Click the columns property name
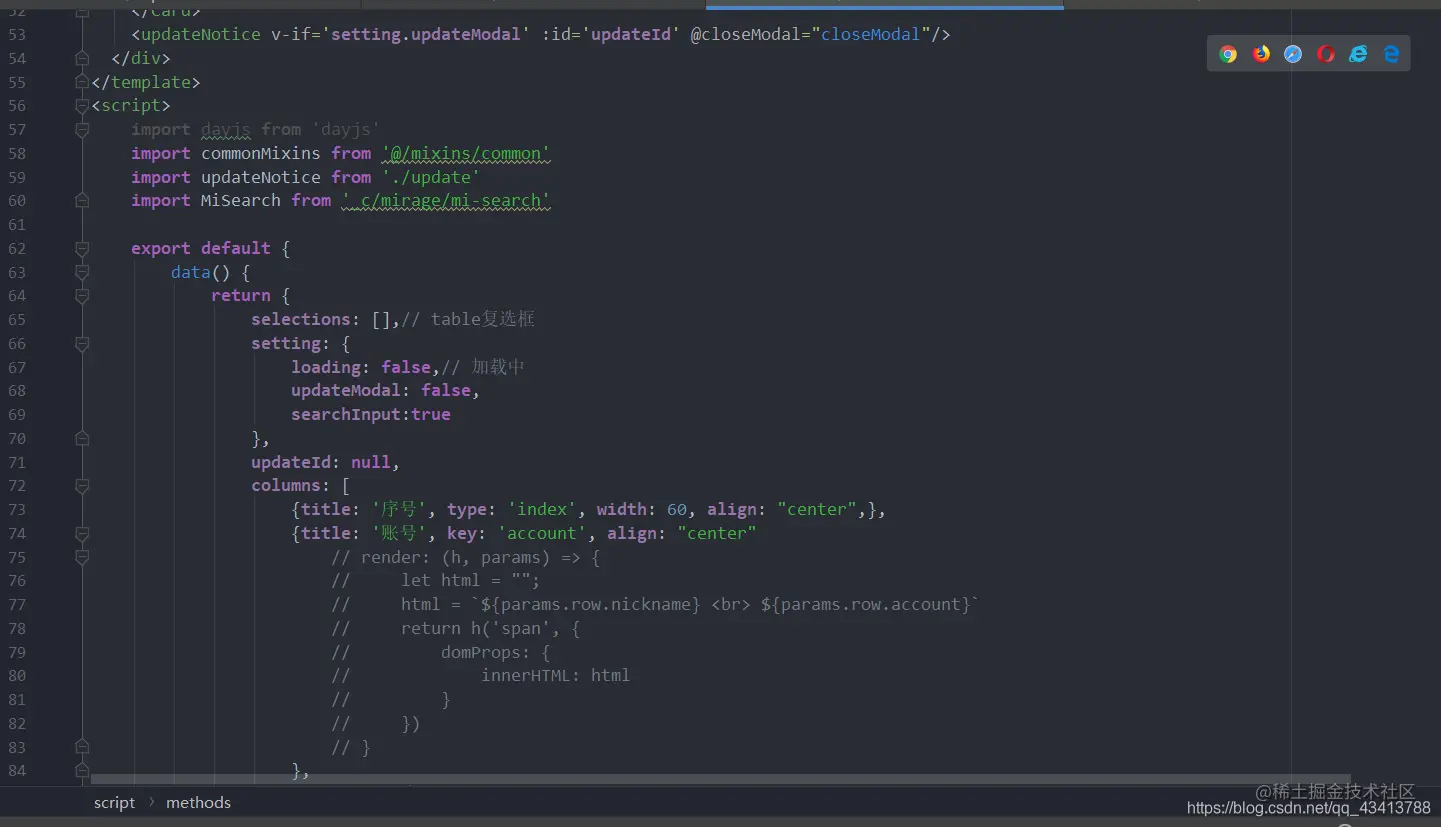 286,486
